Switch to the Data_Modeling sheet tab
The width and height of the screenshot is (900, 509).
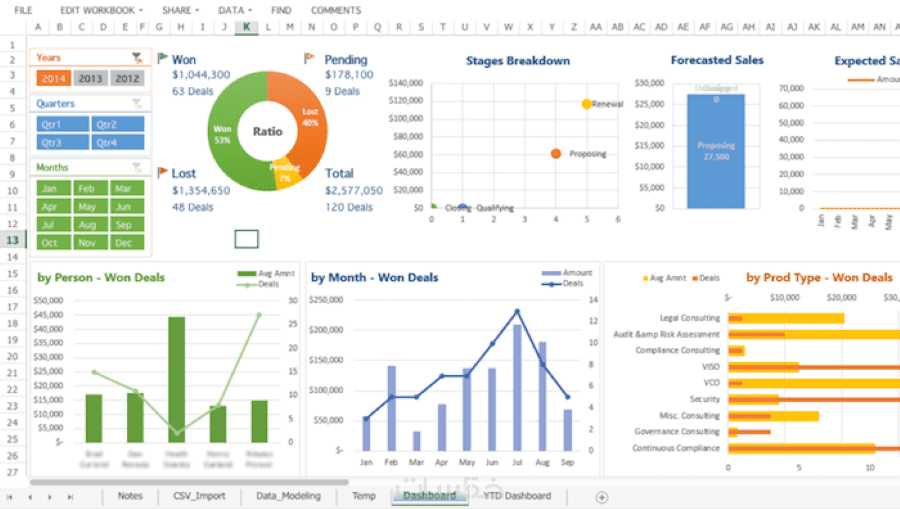(288, 496)
